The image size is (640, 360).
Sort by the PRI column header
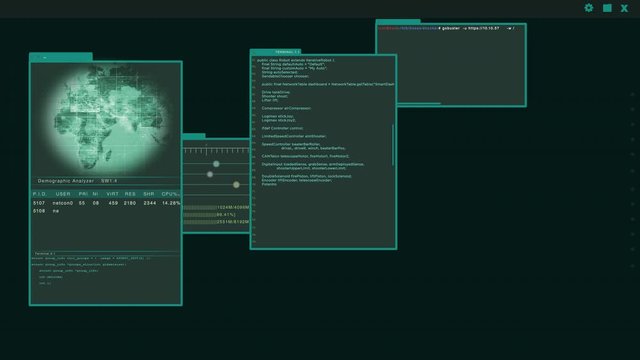[x=83, y=194]
